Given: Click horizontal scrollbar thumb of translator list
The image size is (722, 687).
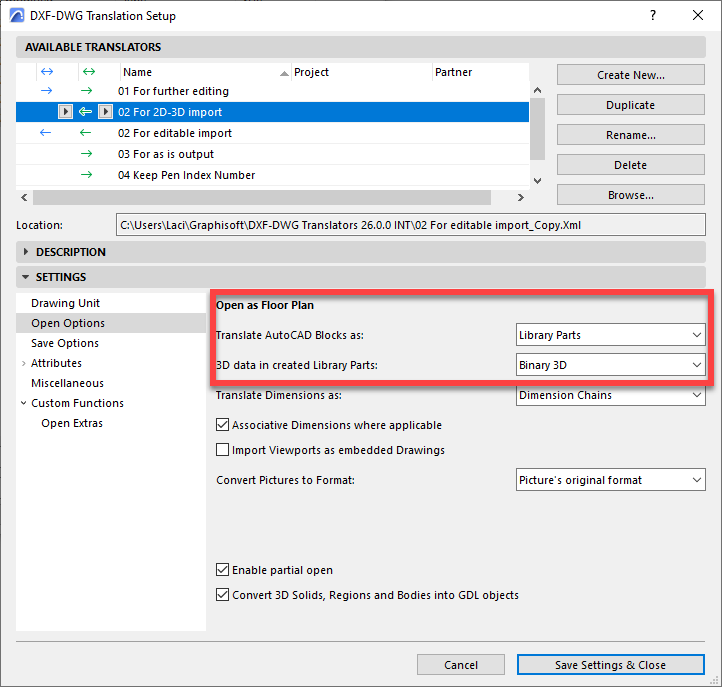Looking at the screenshot, I should 262,198.
